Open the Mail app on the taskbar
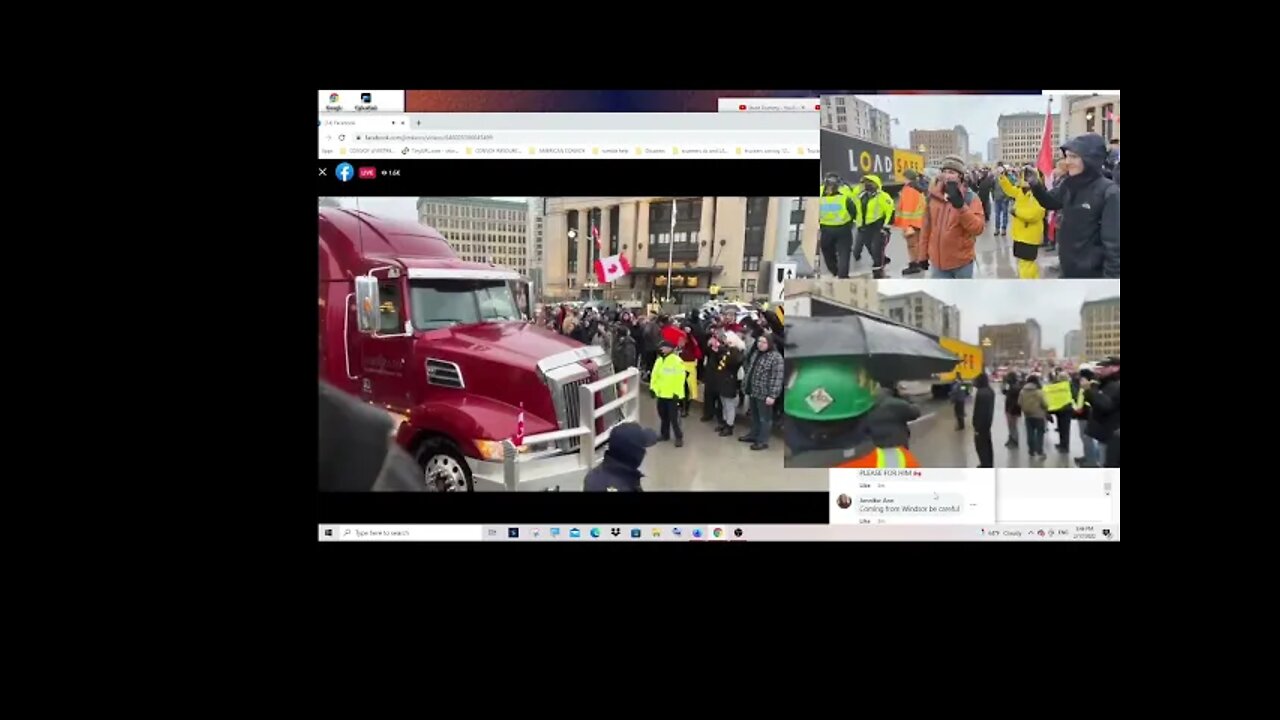Screen dimensions: 1280x720 [574, 533]
